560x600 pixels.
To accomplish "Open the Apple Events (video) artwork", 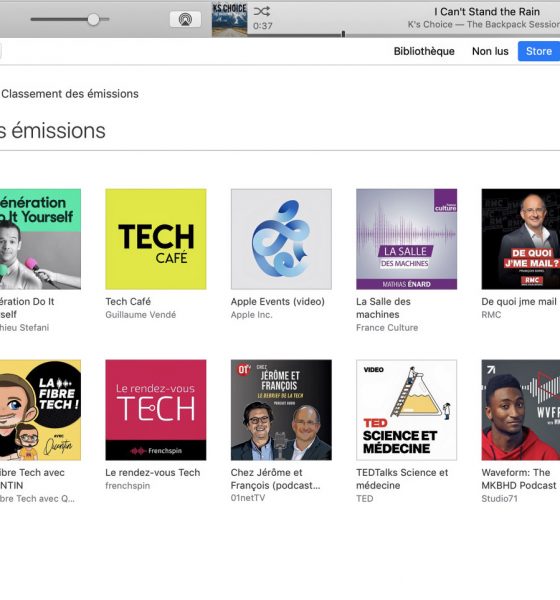I will (x=281, y=239).
